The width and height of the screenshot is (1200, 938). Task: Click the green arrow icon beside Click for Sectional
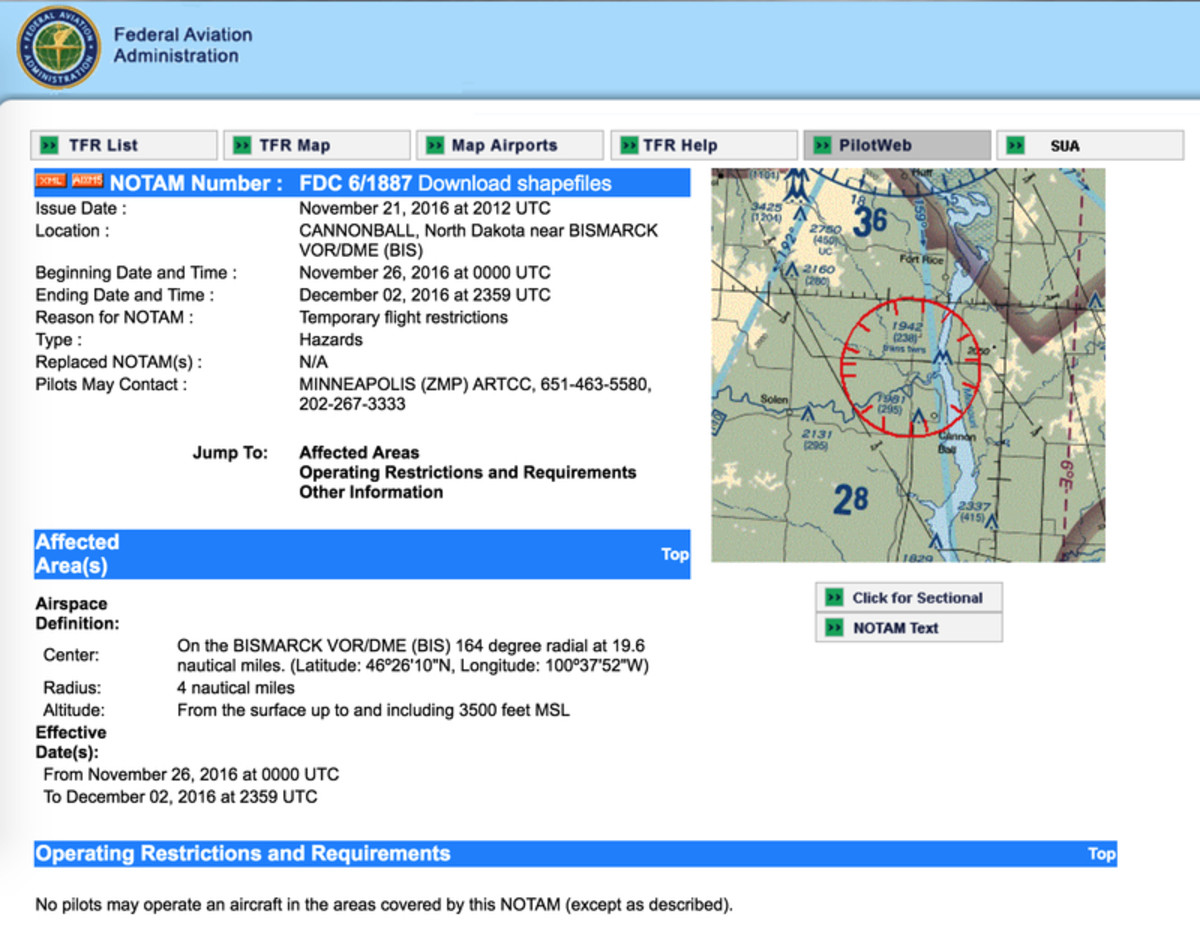pos(834,598)
